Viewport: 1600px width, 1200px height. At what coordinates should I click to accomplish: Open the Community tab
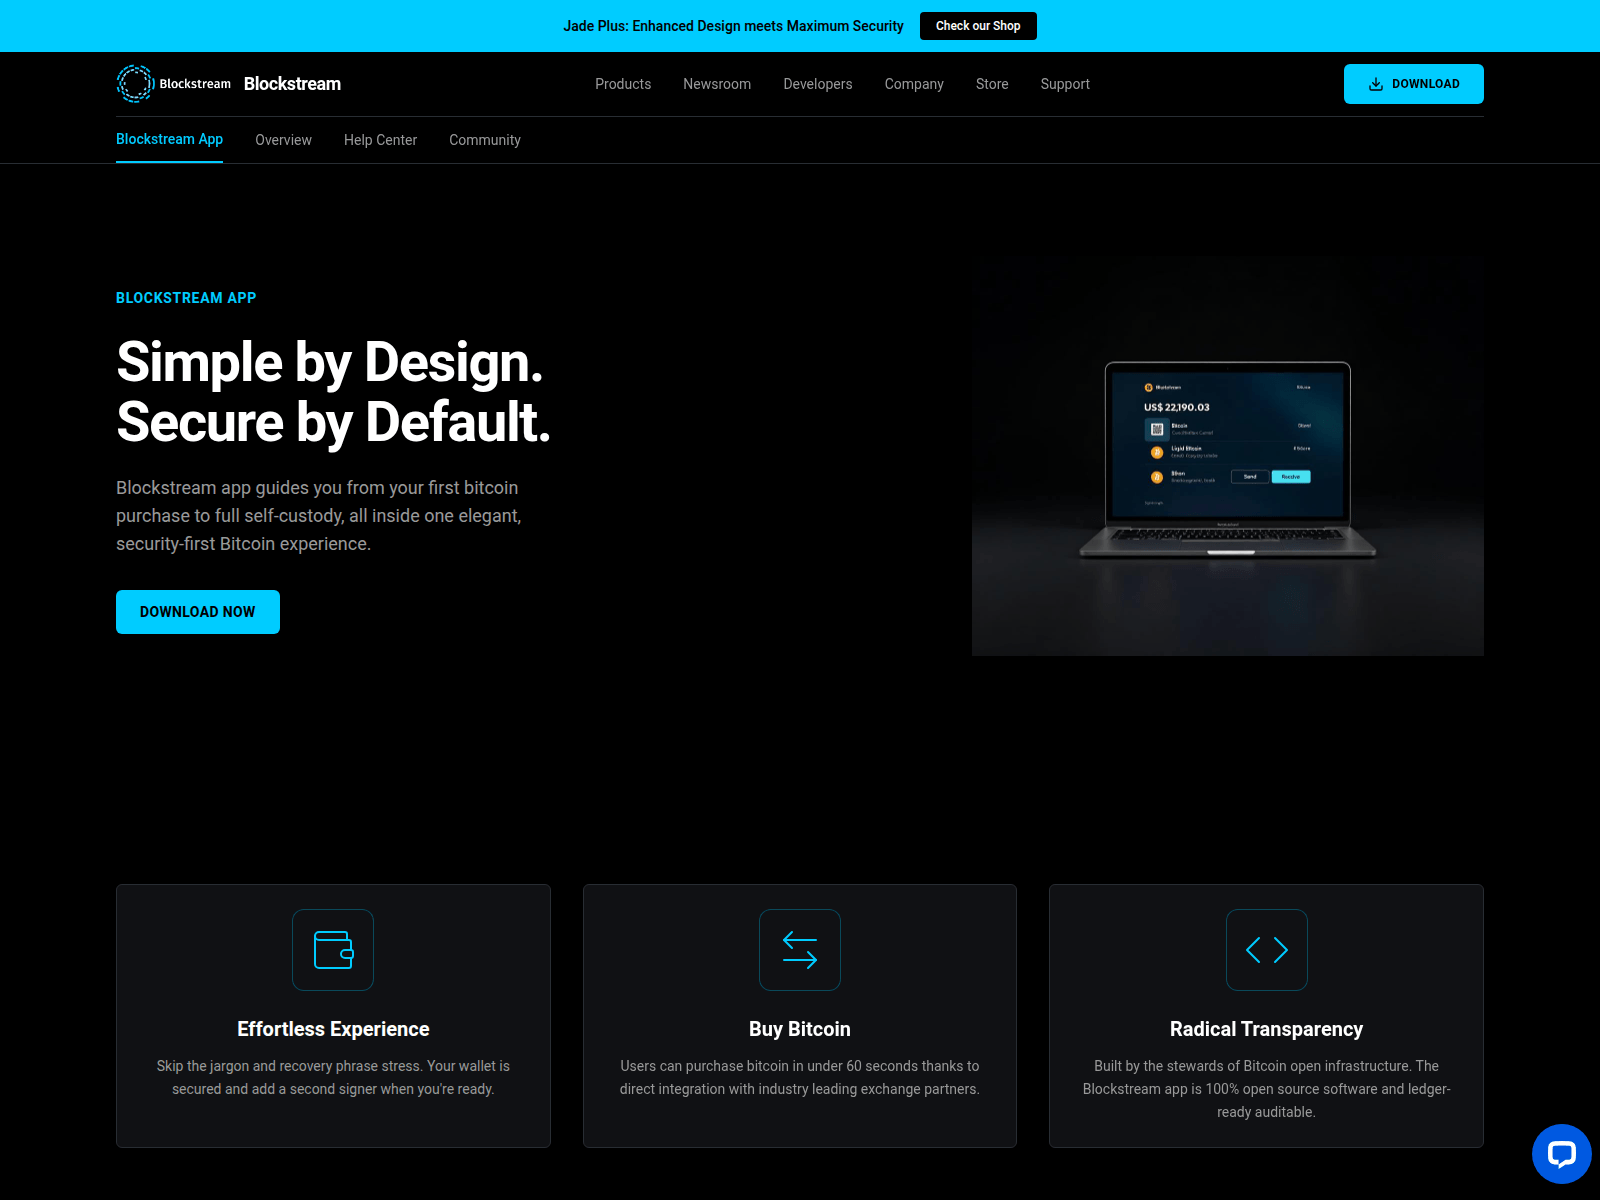click(x=484, y=140)
